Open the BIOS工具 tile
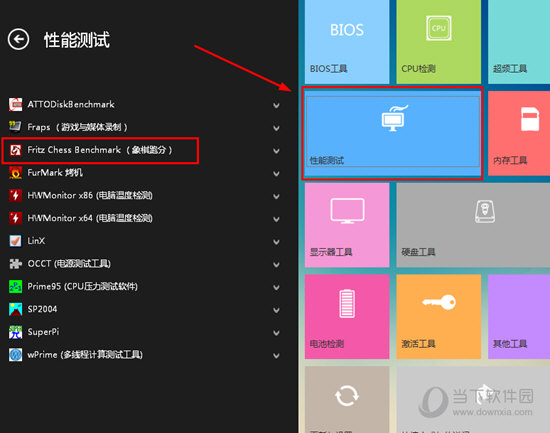Screen dimensions: 550x433 pos(347,41)
